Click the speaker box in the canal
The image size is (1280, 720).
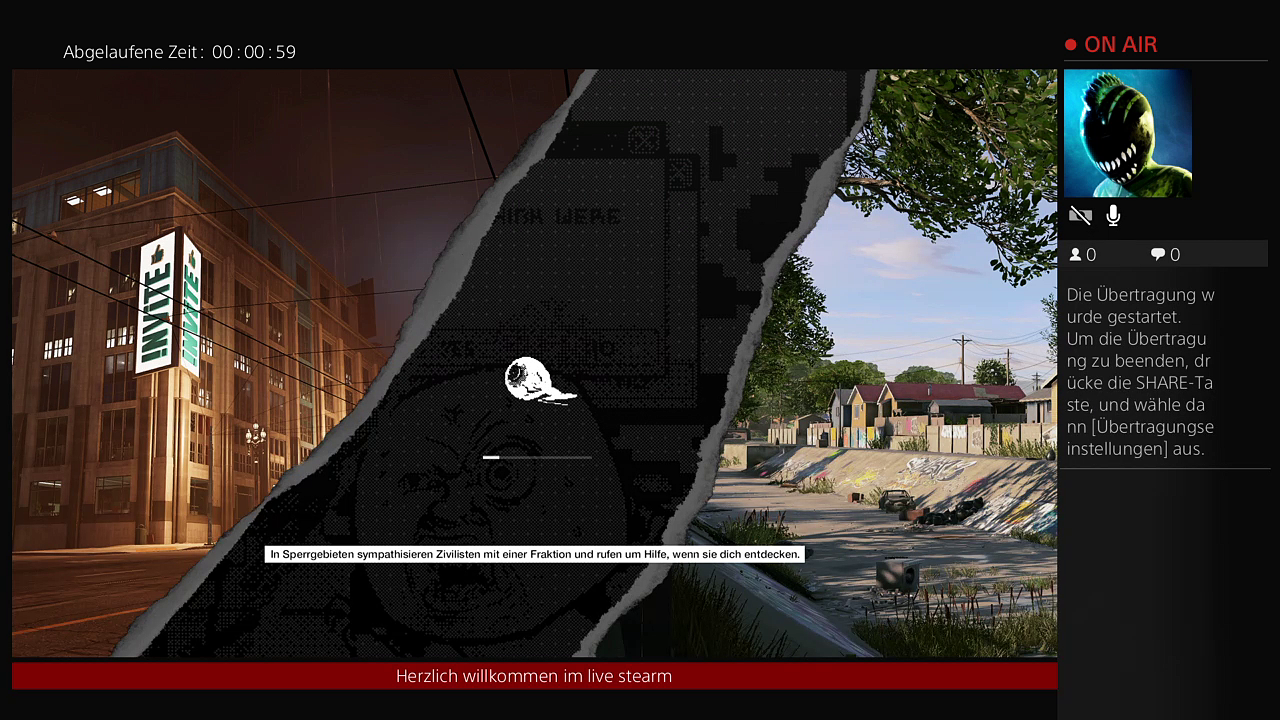pyautogui.click(x=897, y=575)
